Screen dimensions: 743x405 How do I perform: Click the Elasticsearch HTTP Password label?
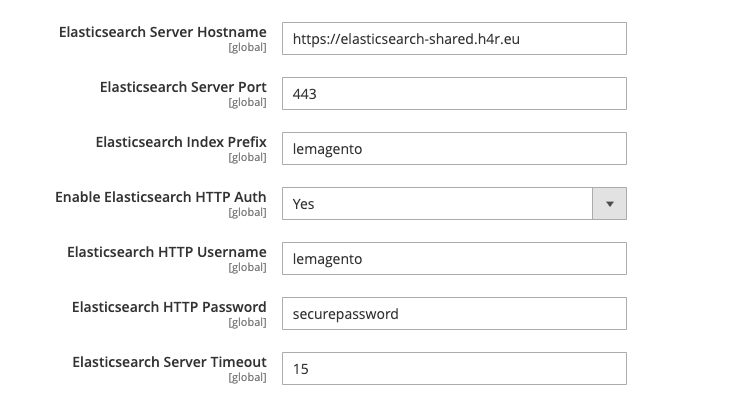[x=169, y=307]
